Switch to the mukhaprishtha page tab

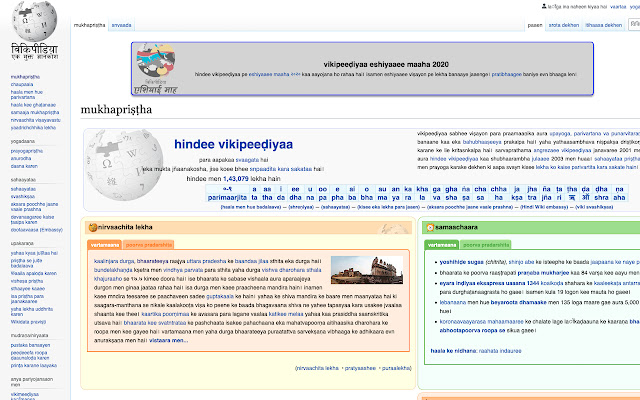click(89, 25)
